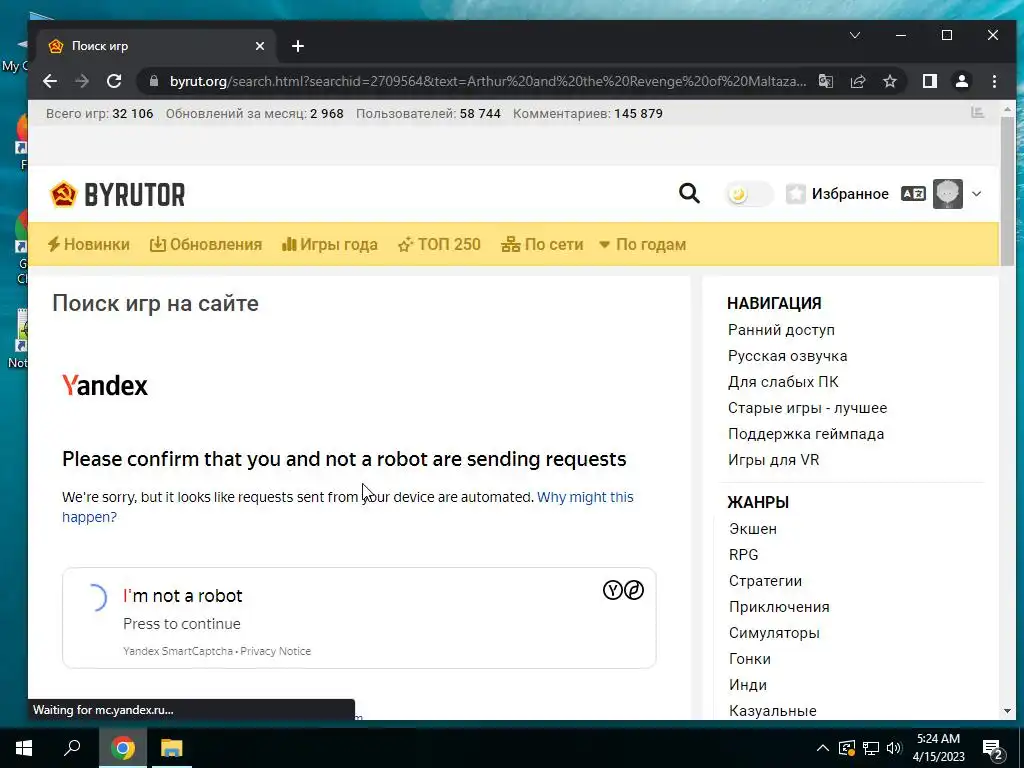Open Старые игры - лучшее link

pyautogui.click(x=807, y=408)
